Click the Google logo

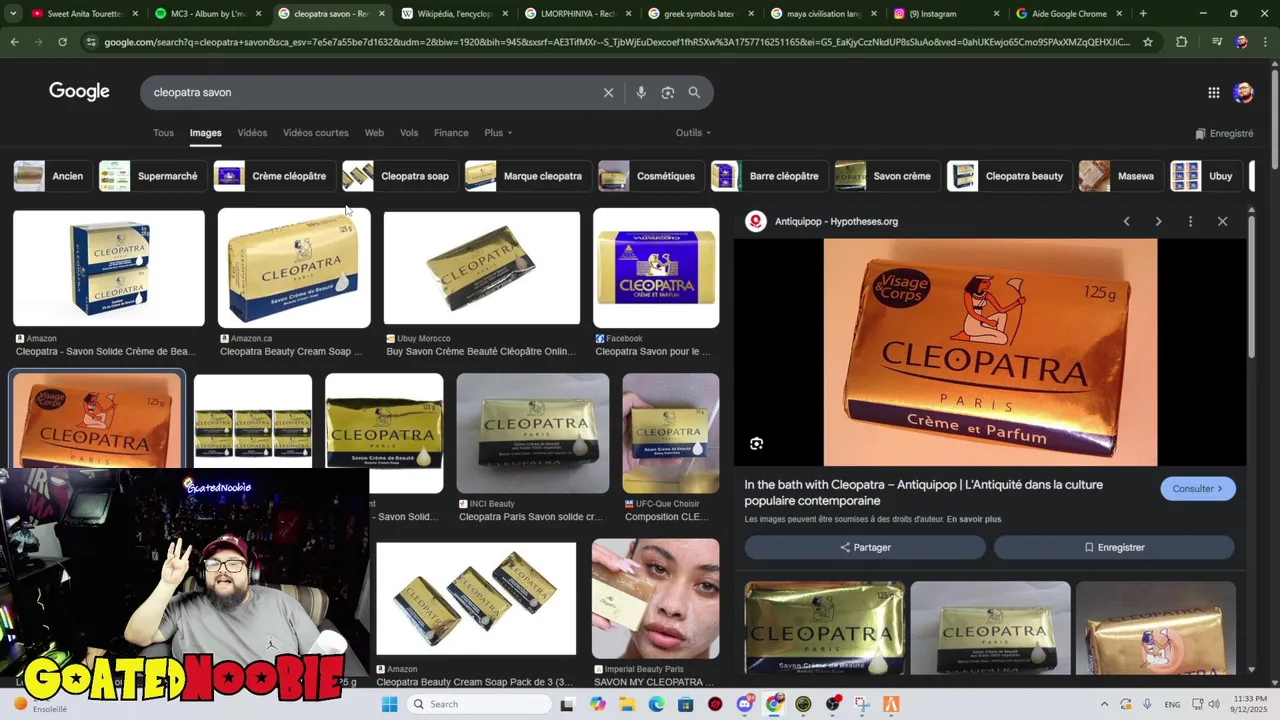(x=79, y=92)
